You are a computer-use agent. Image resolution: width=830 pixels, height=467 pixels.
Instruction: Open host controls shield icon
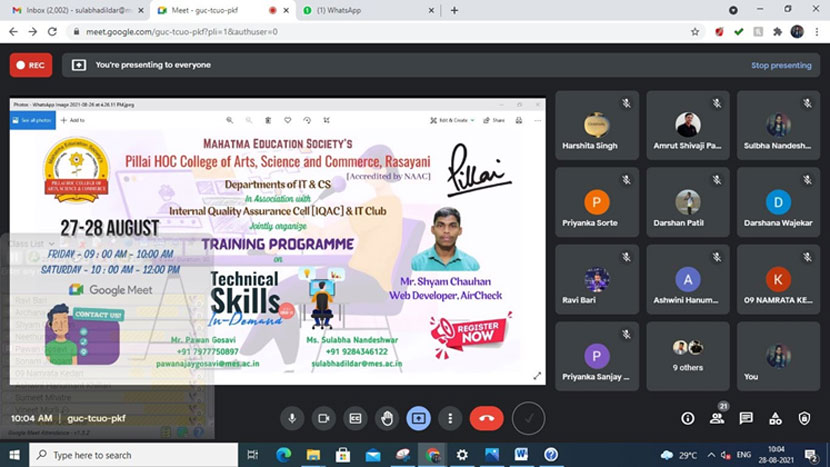804,419
